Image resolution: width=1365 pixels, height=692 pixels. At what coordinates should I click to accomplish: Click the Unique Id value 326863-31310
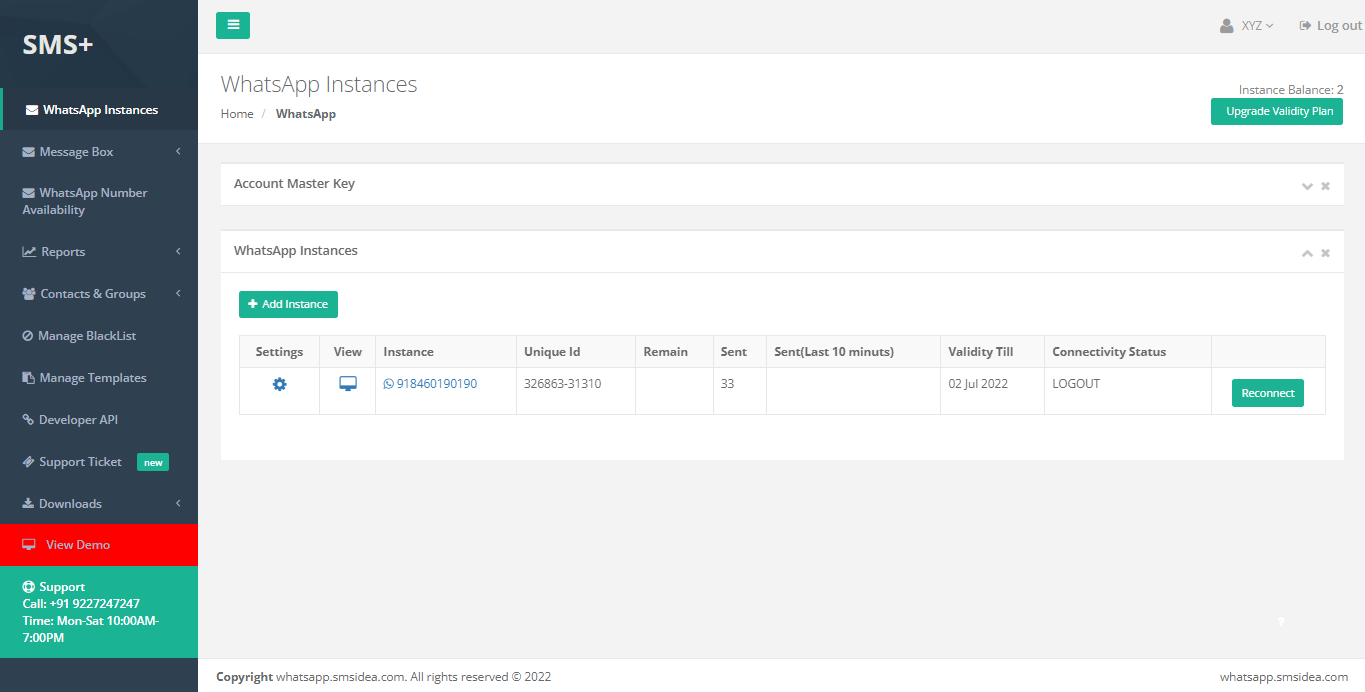[x=563, y=384]
